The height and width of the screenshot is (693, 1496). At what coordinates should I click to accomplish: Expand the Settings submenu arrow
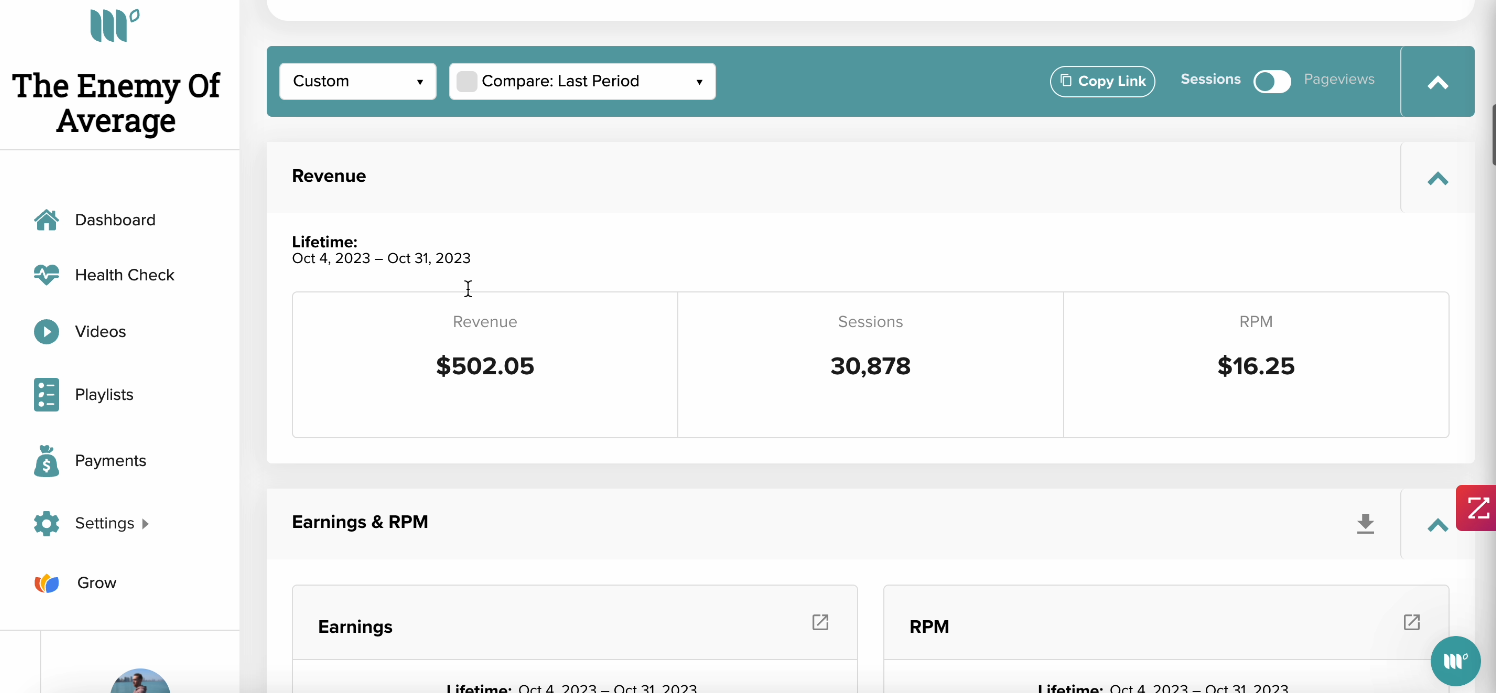coord(145,523)
